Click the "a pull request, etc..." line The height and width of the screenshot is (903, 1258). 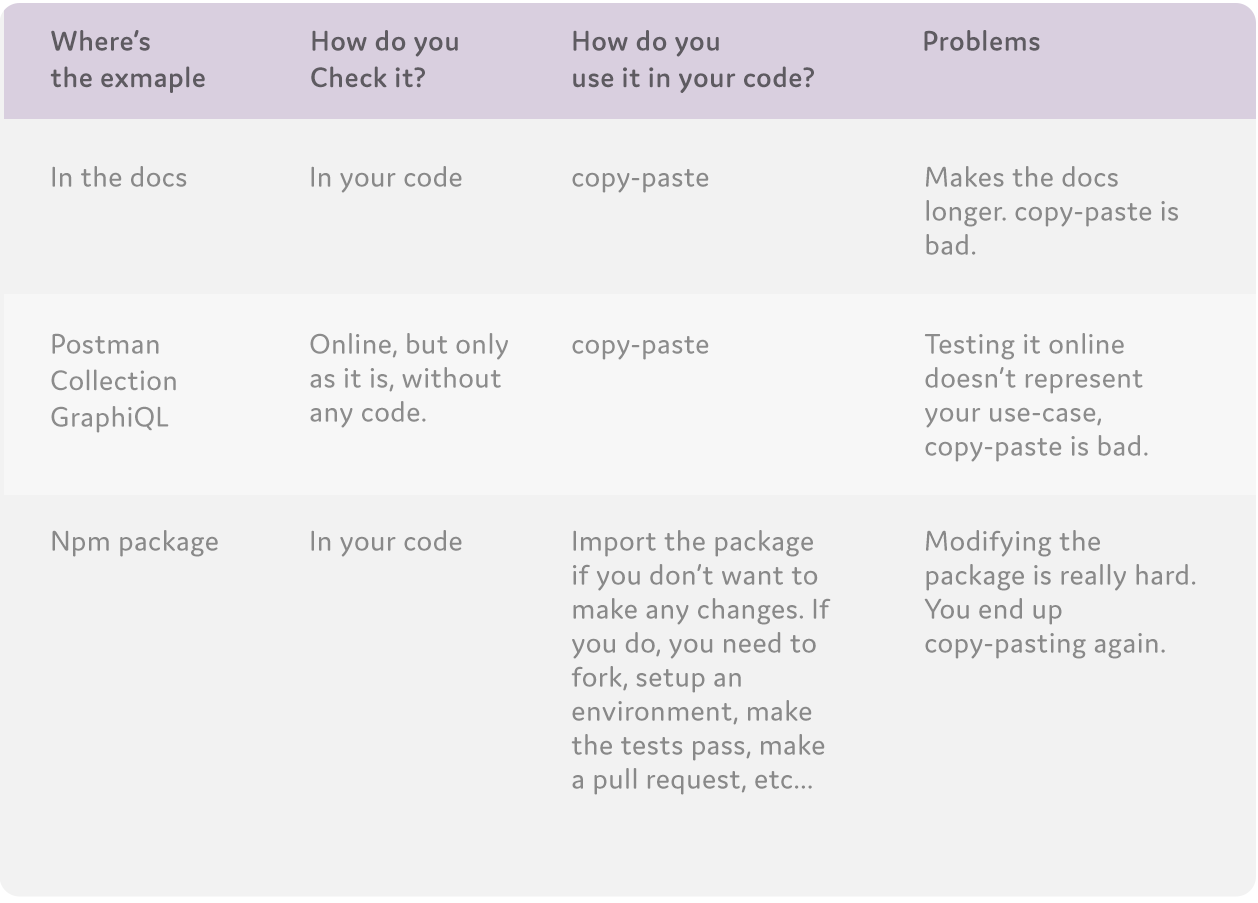692,780
